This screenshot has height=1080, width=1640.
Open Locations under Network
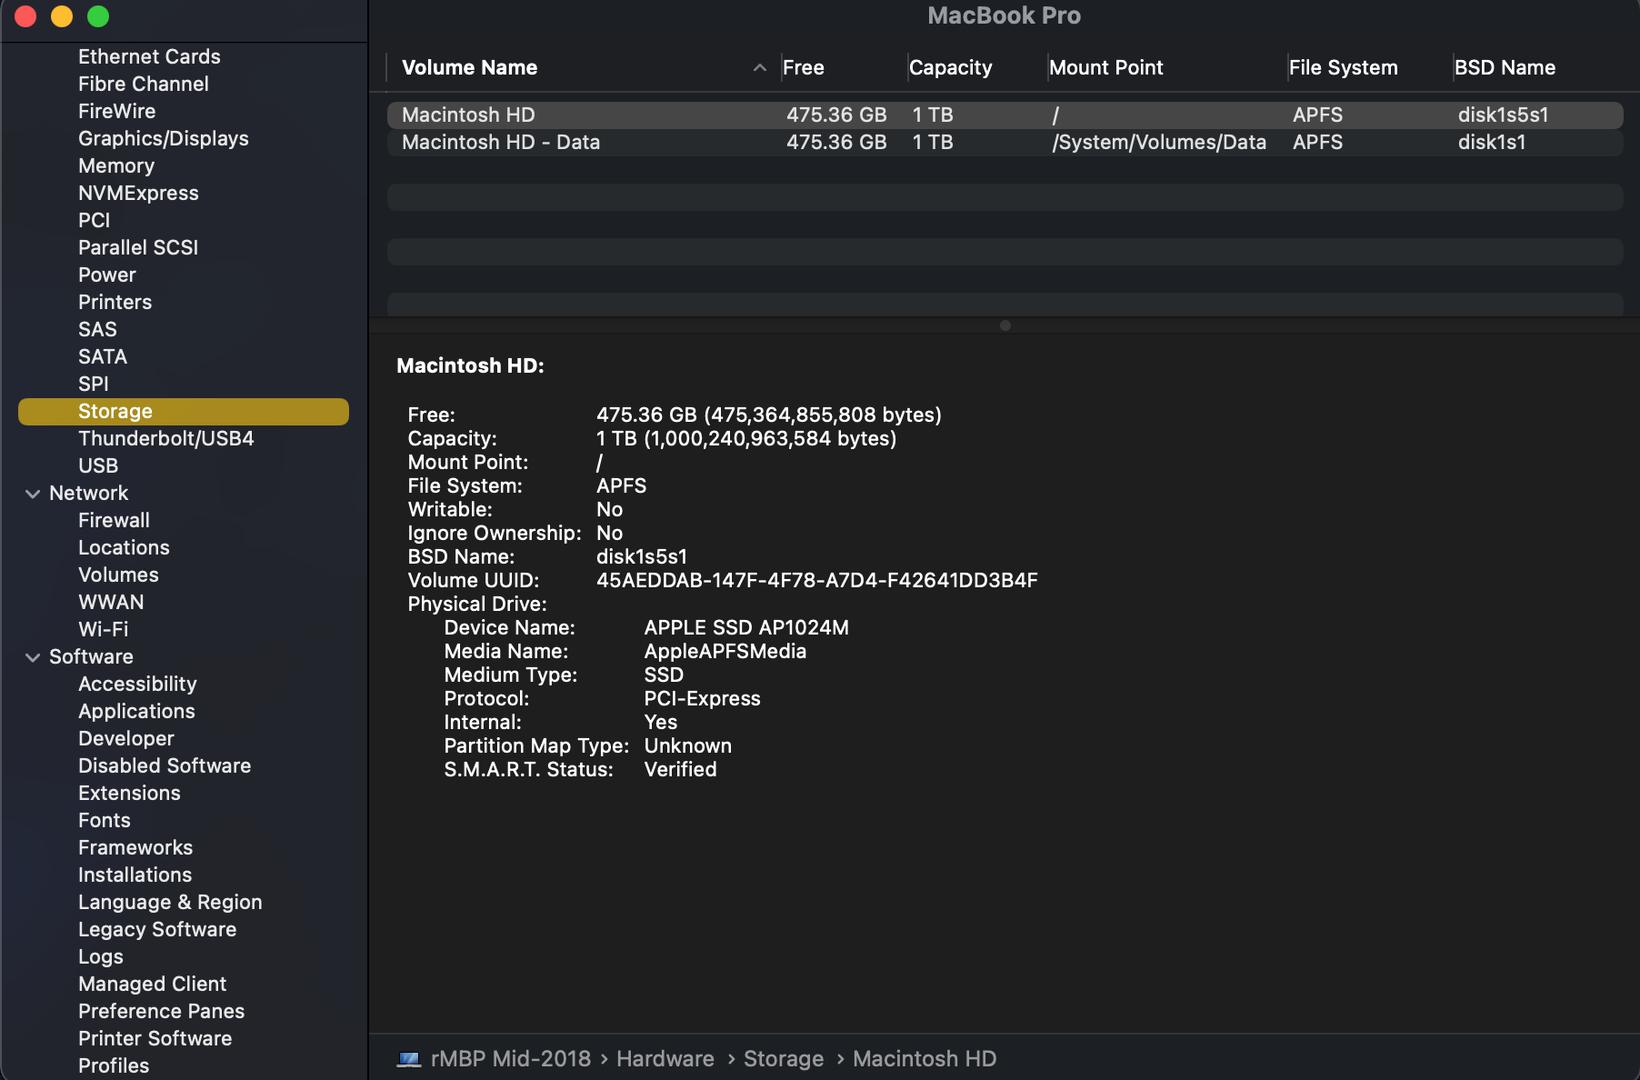point(124,548)
